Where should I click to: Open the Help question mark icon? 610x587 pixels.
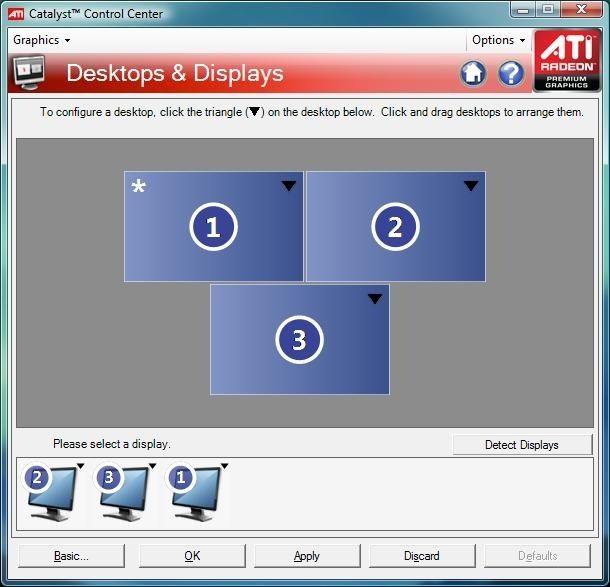[x=511, y=73]
